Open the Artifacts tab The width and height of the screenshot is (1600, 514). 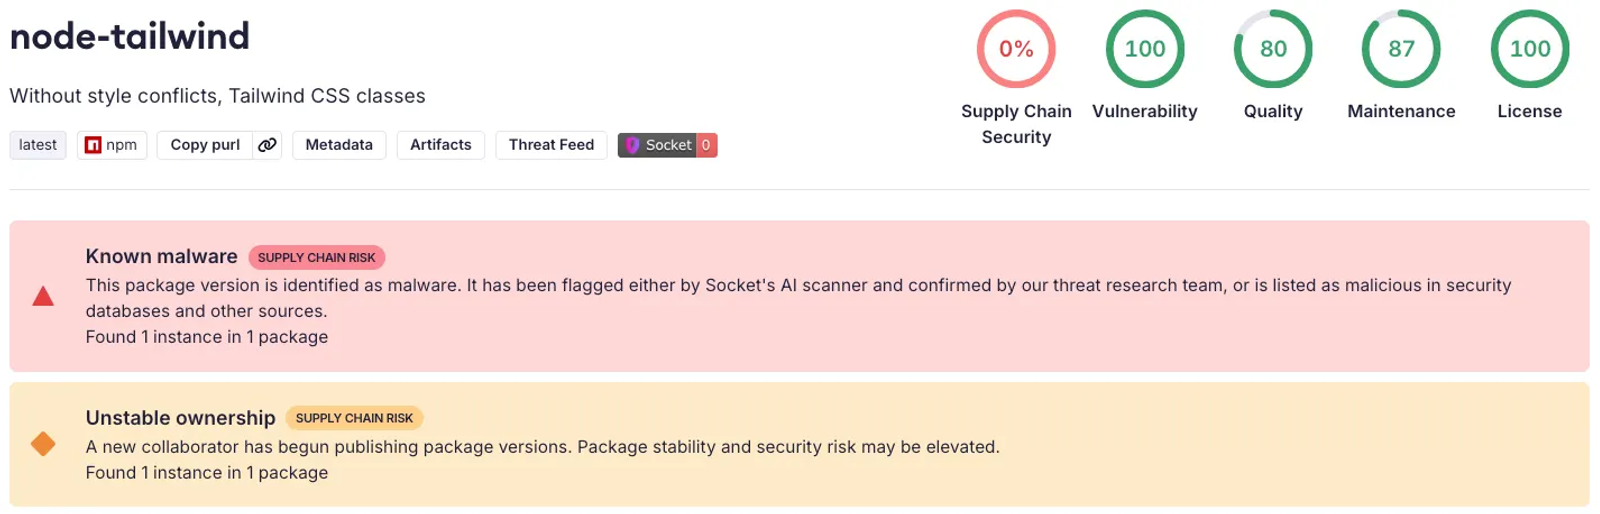click(440, 145)
